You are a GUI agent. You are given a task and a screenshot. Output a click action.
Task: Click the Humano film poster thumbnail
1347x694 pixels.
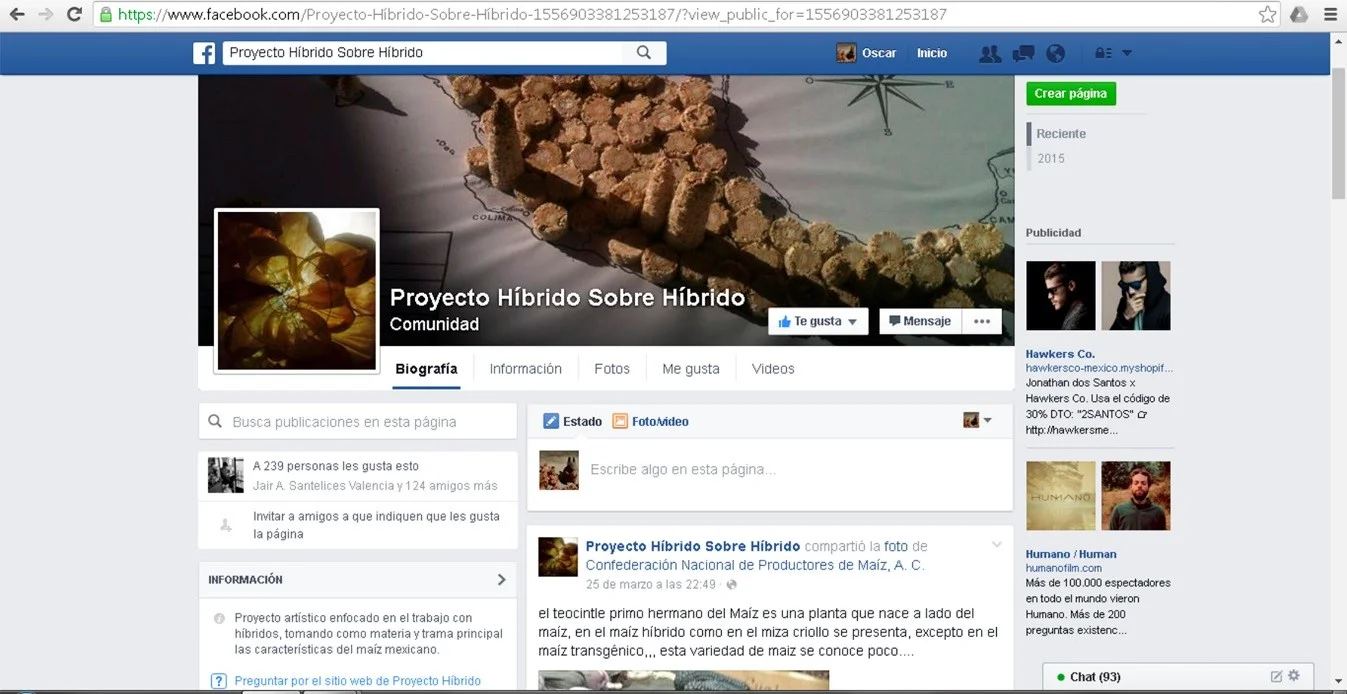pyautogui.click(x=1060, y=496)
